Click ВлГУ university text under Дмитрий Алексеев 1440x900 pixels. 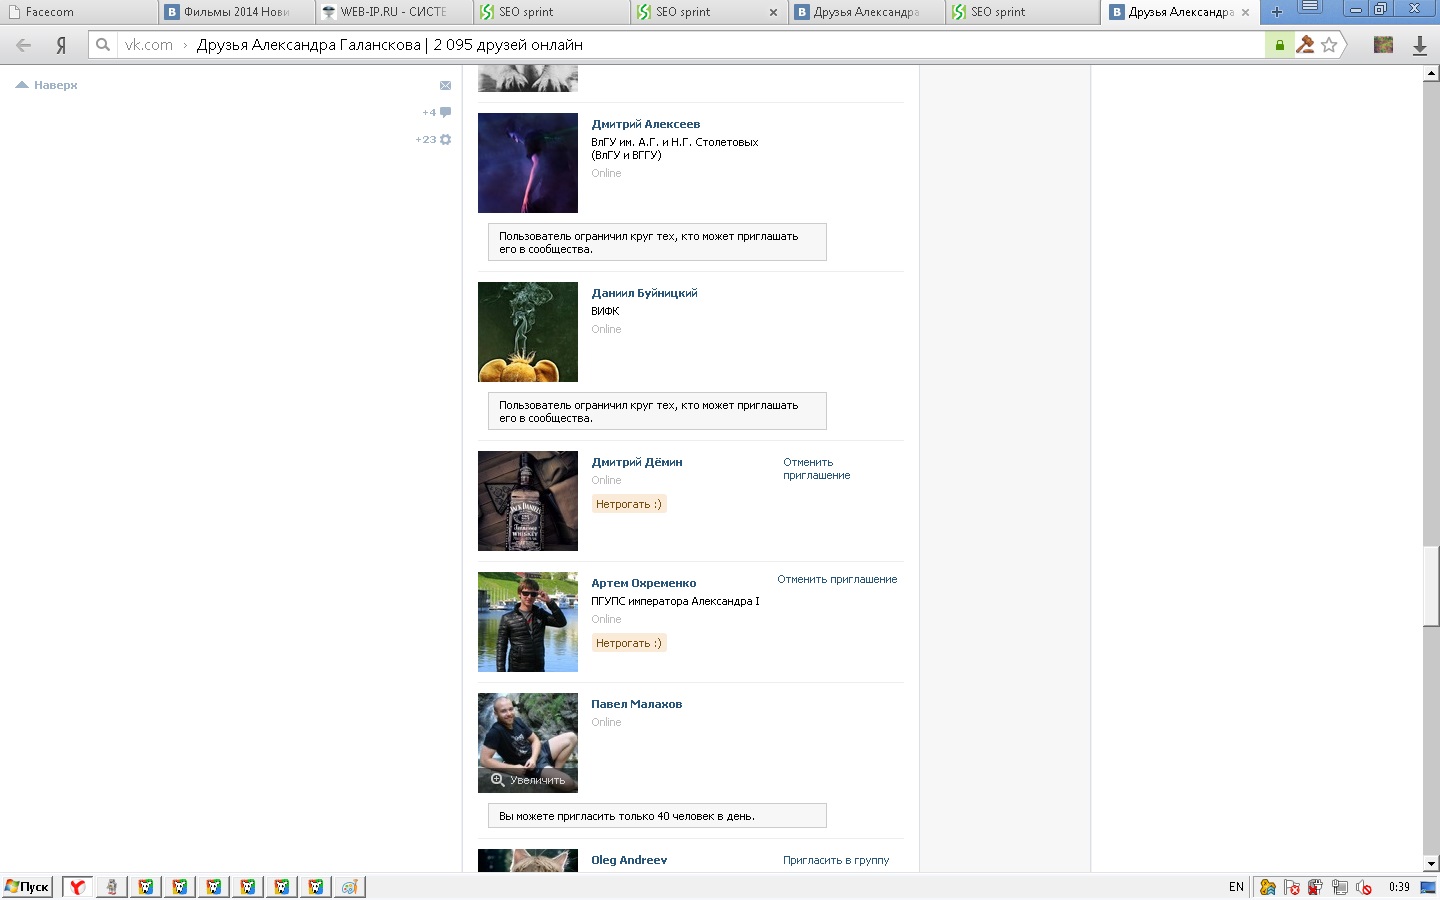click(x=674, y=149)
